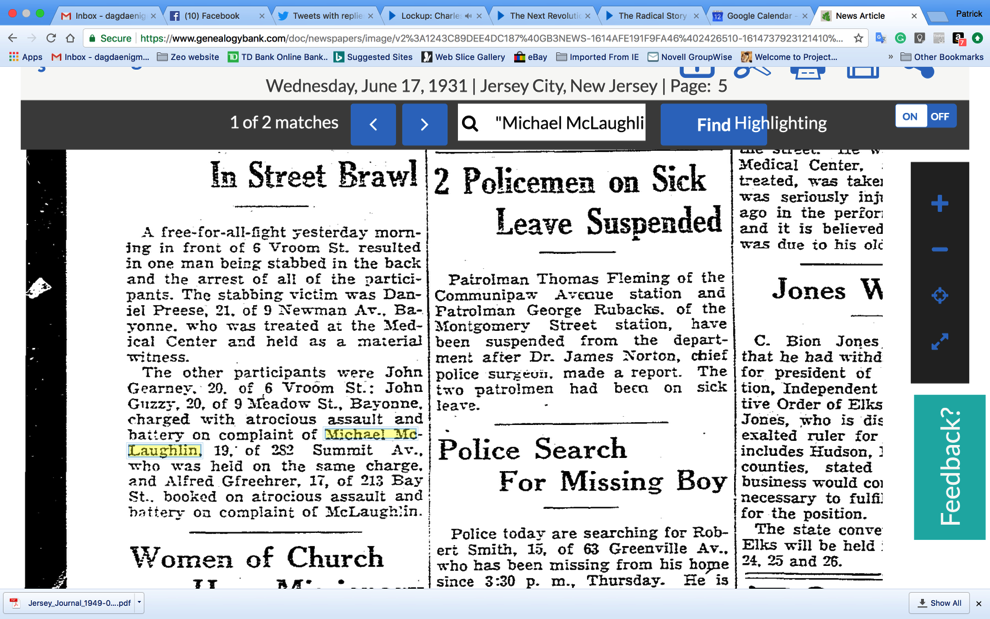Go back to the previous page
The height and width of the screenshot is (619, 990).
click(x=13, y=38)
